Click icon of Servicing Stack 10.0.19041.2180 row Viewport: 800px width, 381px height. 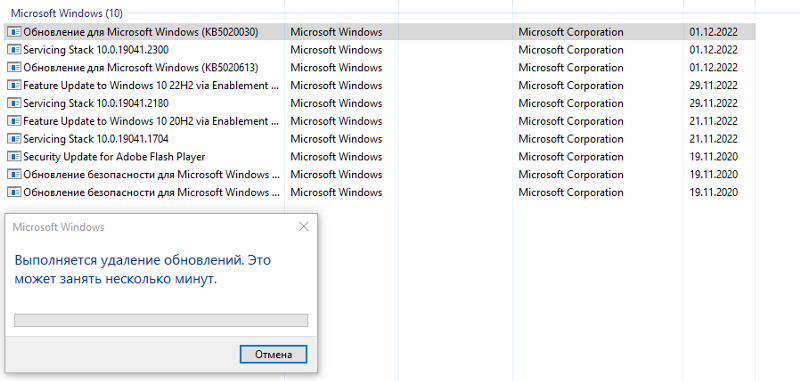point(14,104)
